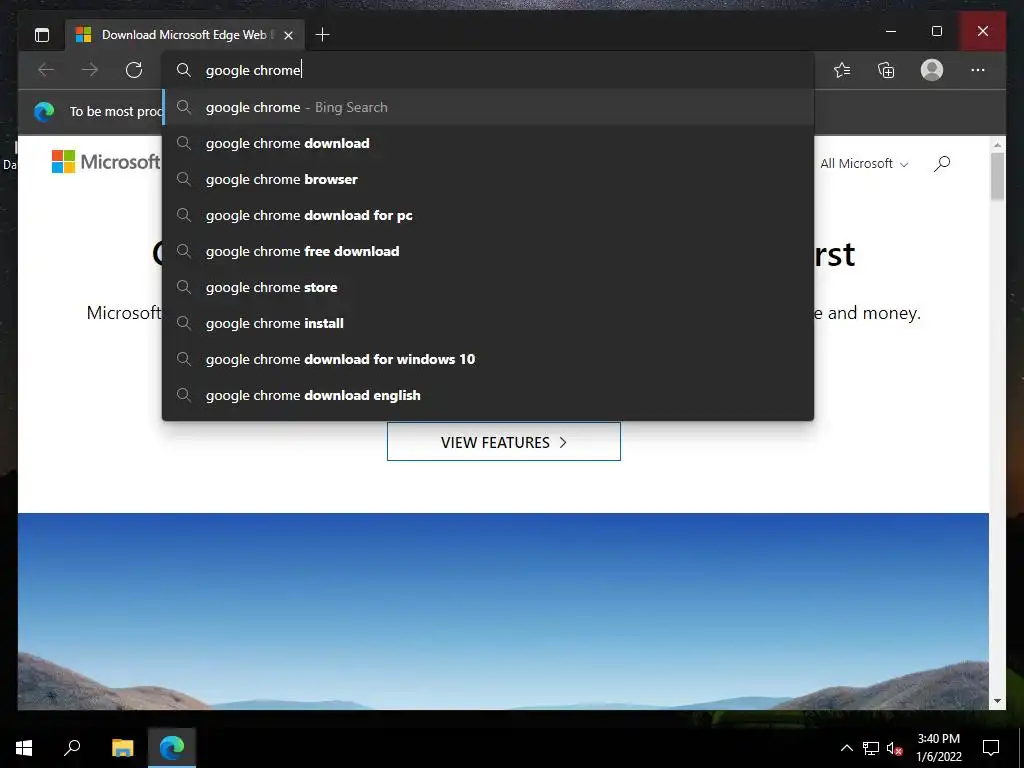Click the VIEW FEATURES button

coord(504,441)
